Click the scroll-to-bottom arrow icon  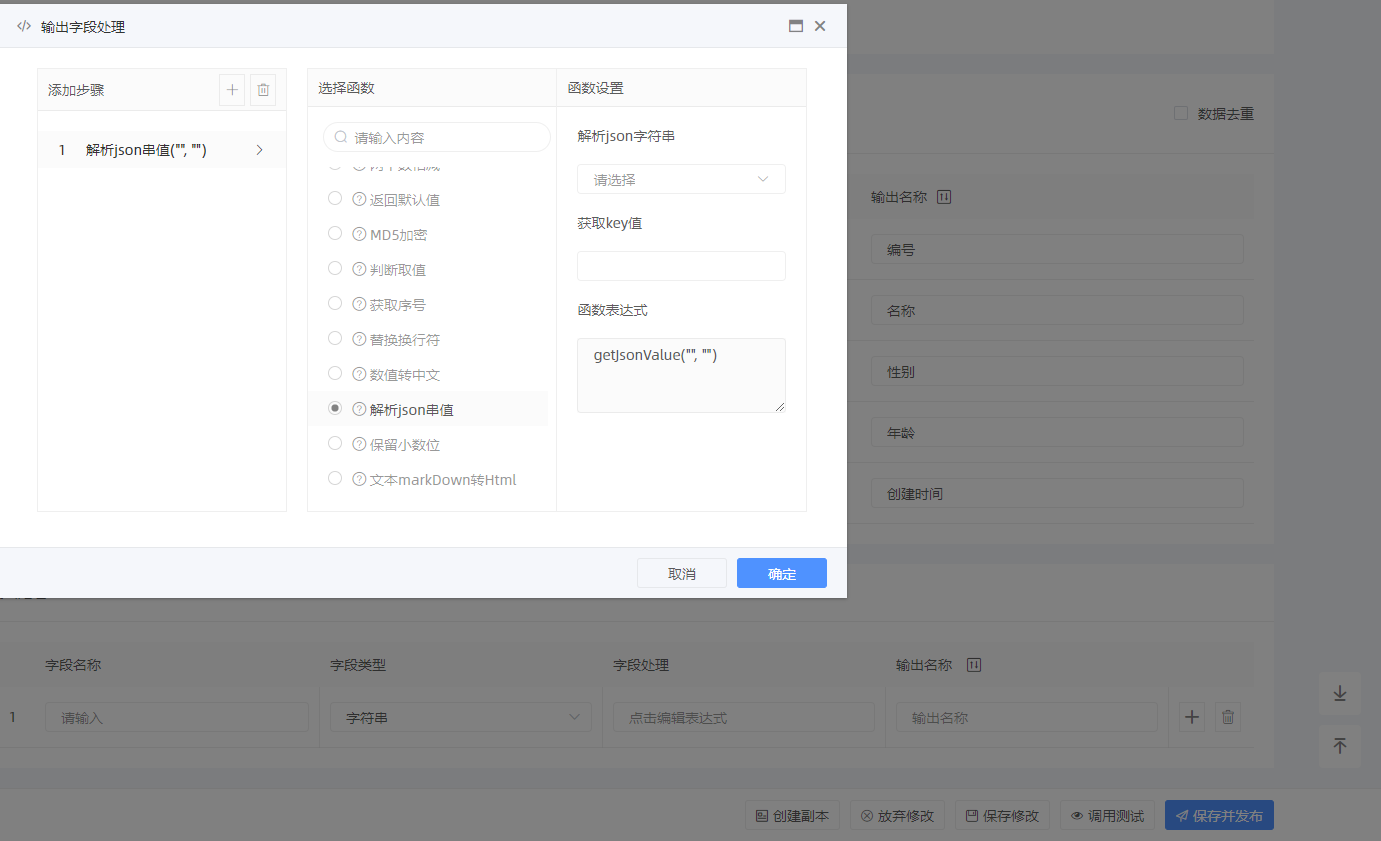pos(1339,694)
